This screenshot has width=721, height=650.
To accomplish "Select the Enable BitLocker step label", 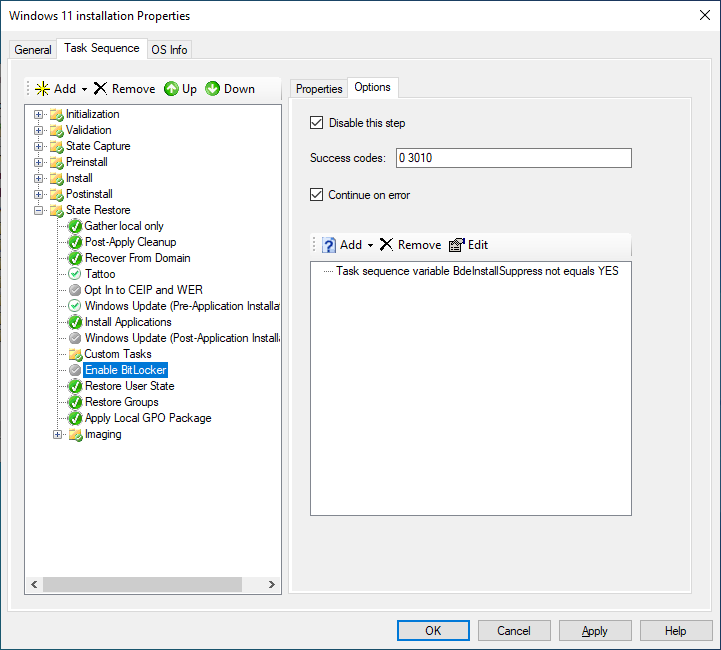I will tap(126, 370).
